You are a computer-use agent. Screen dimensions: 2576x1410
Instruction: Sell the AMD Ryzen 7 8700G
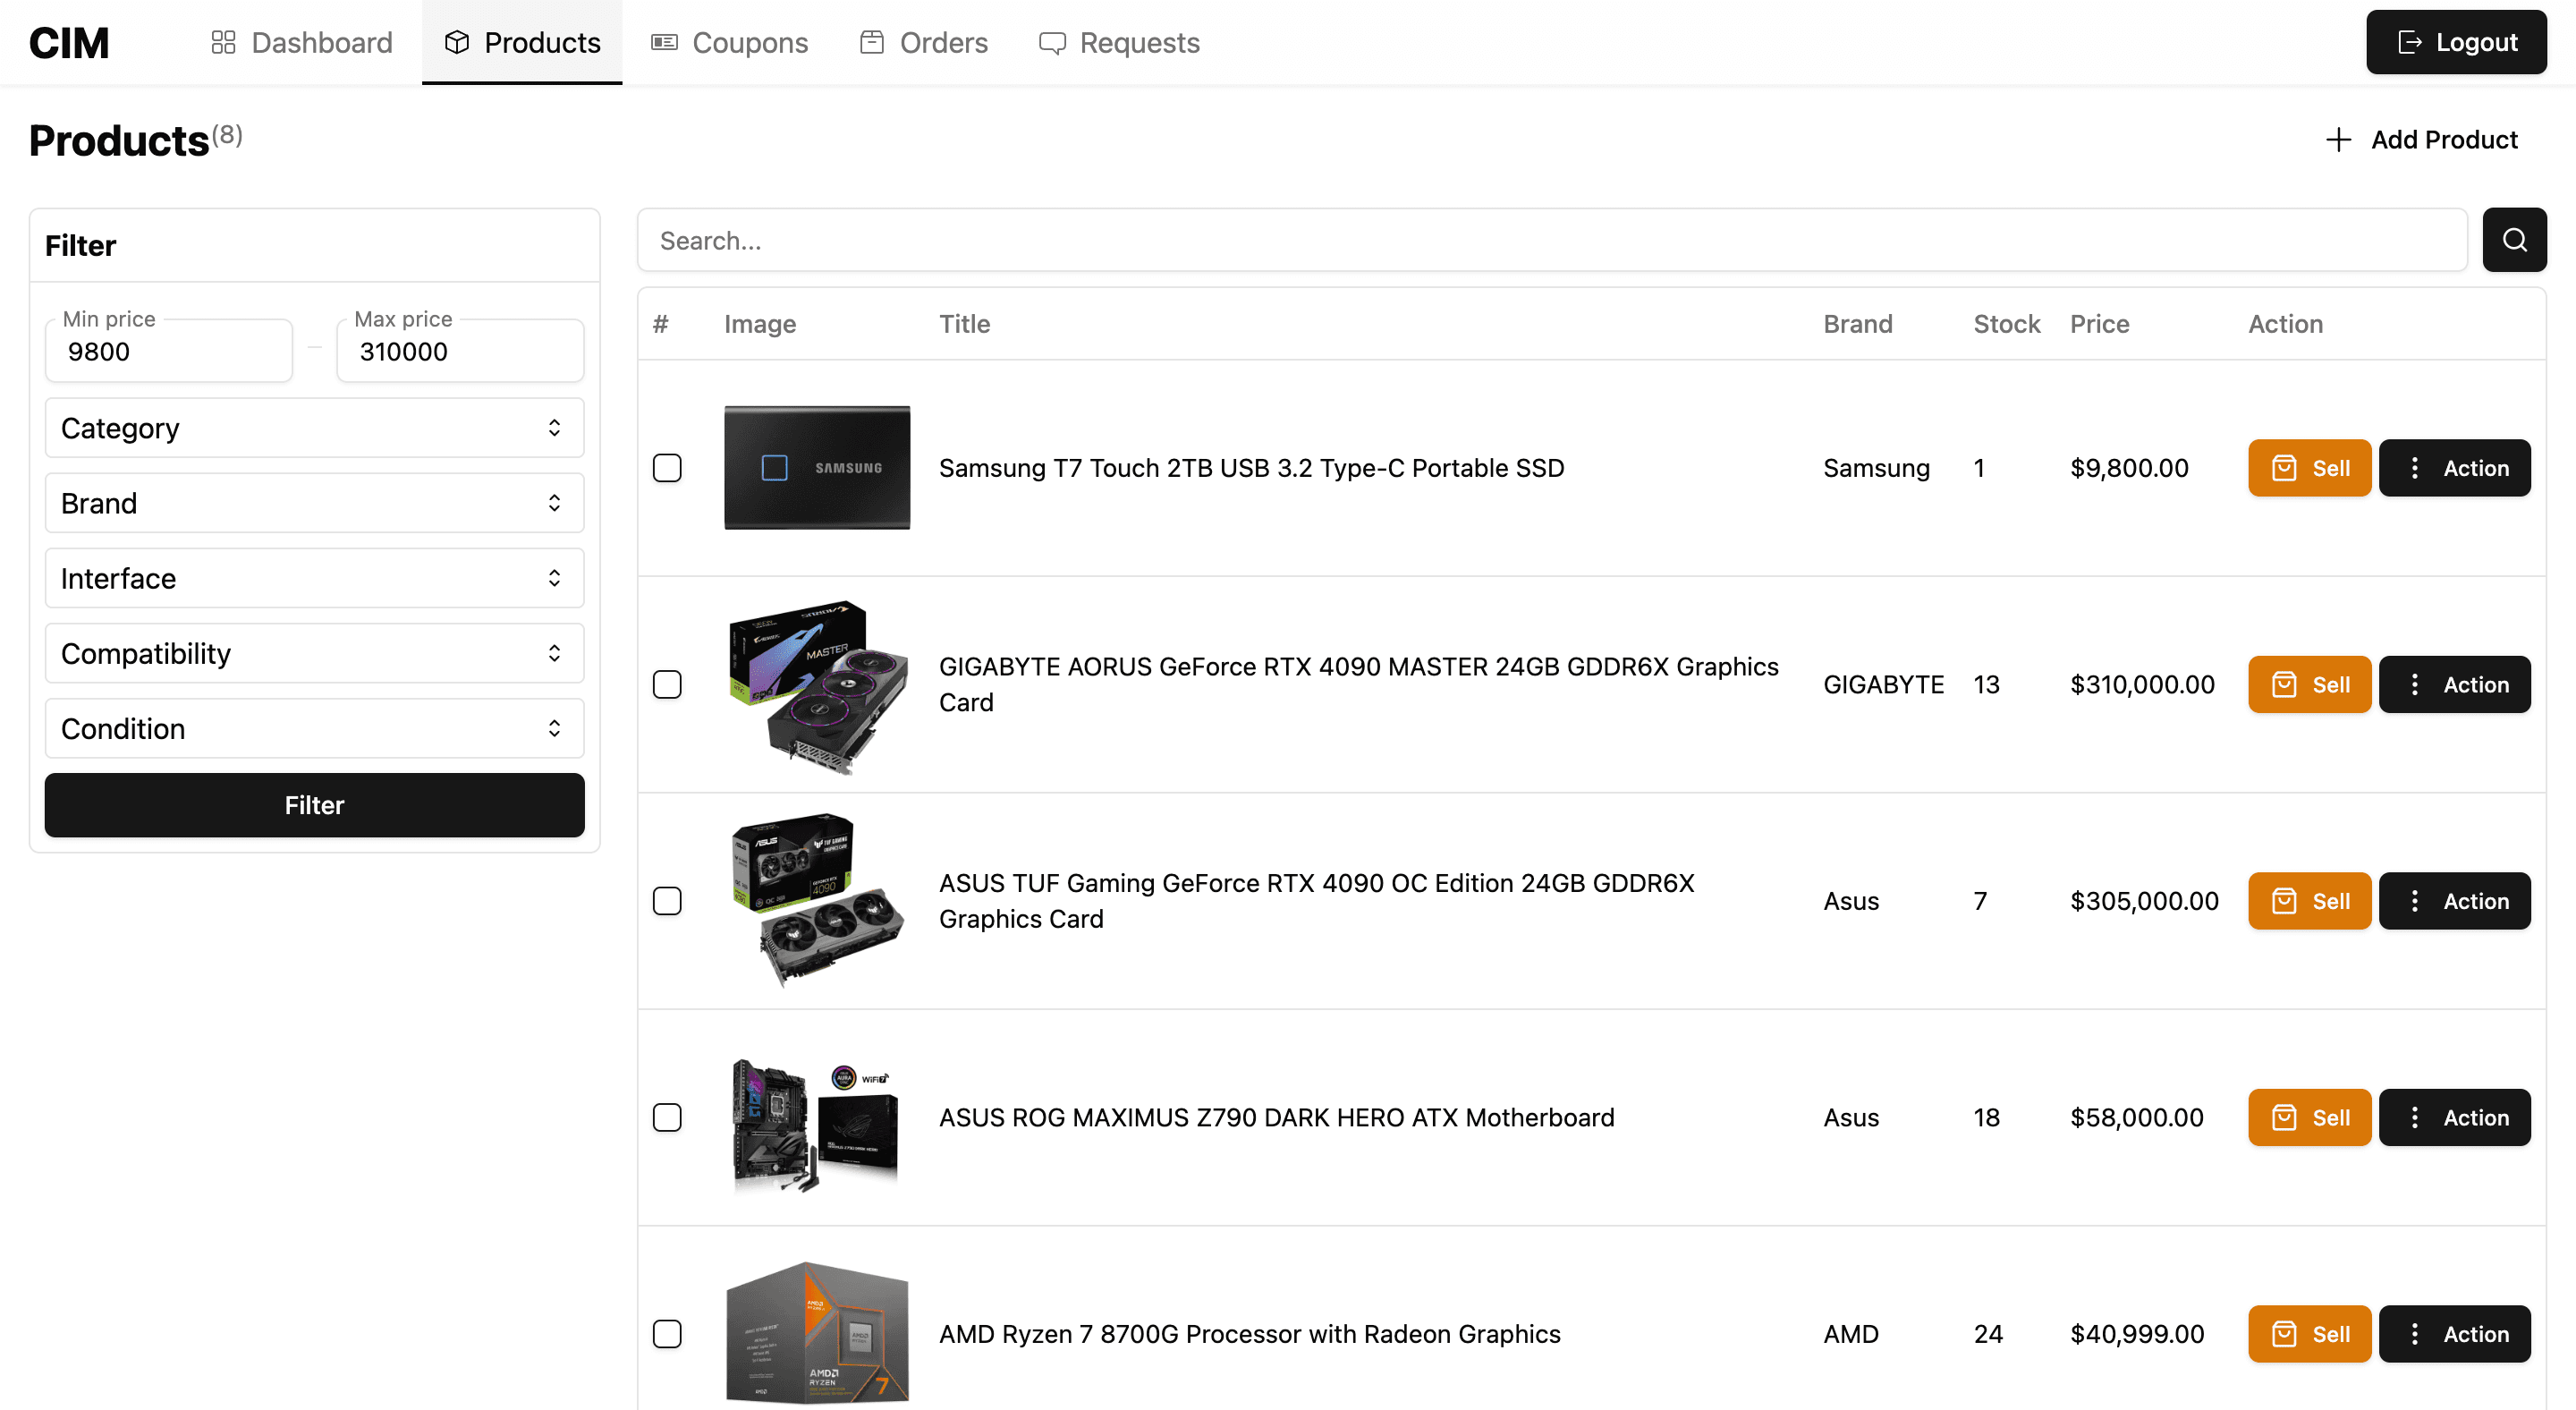(2309, 1334)
